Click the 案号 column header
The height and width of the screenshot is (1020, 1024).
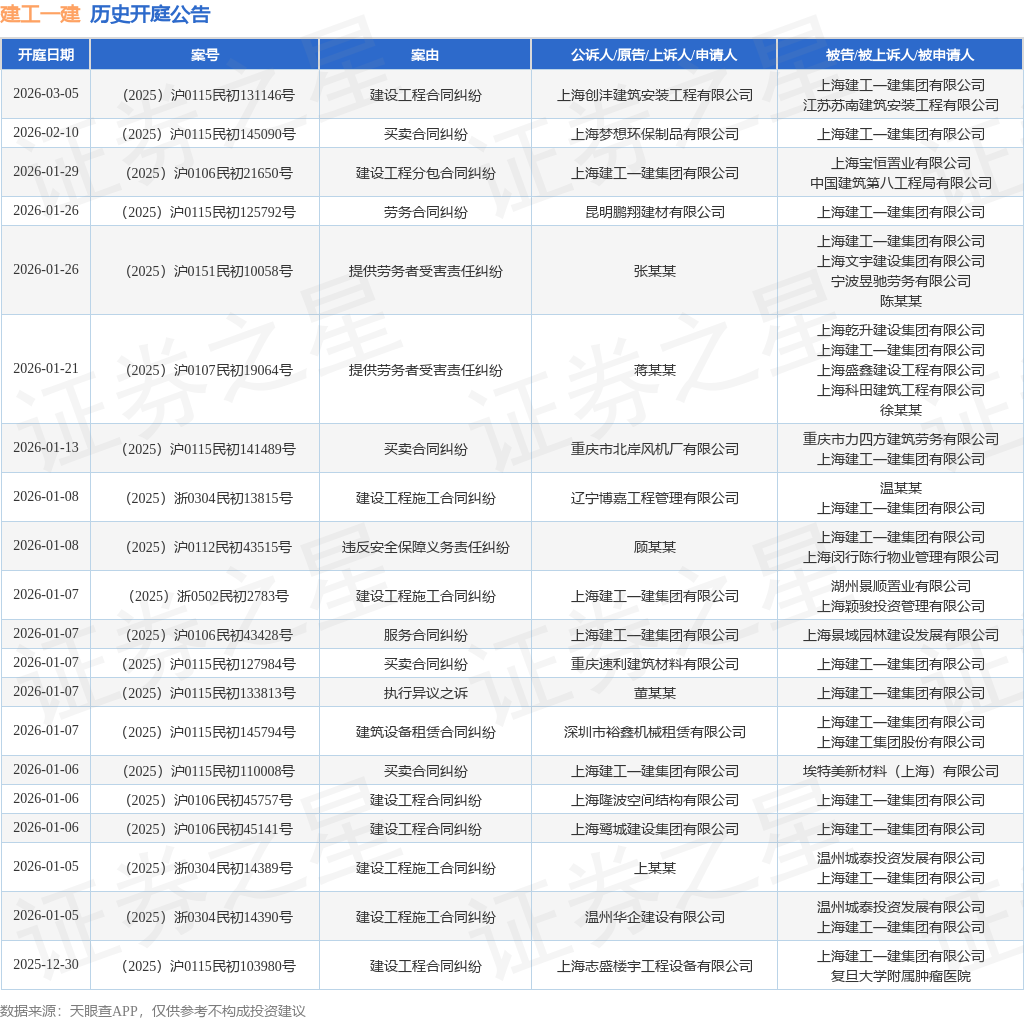204,55
